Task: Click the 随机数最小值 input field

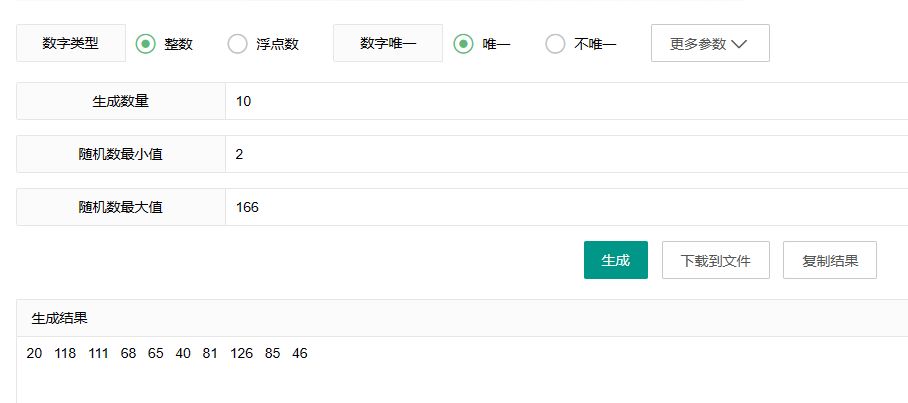Action: pos(566,154)
